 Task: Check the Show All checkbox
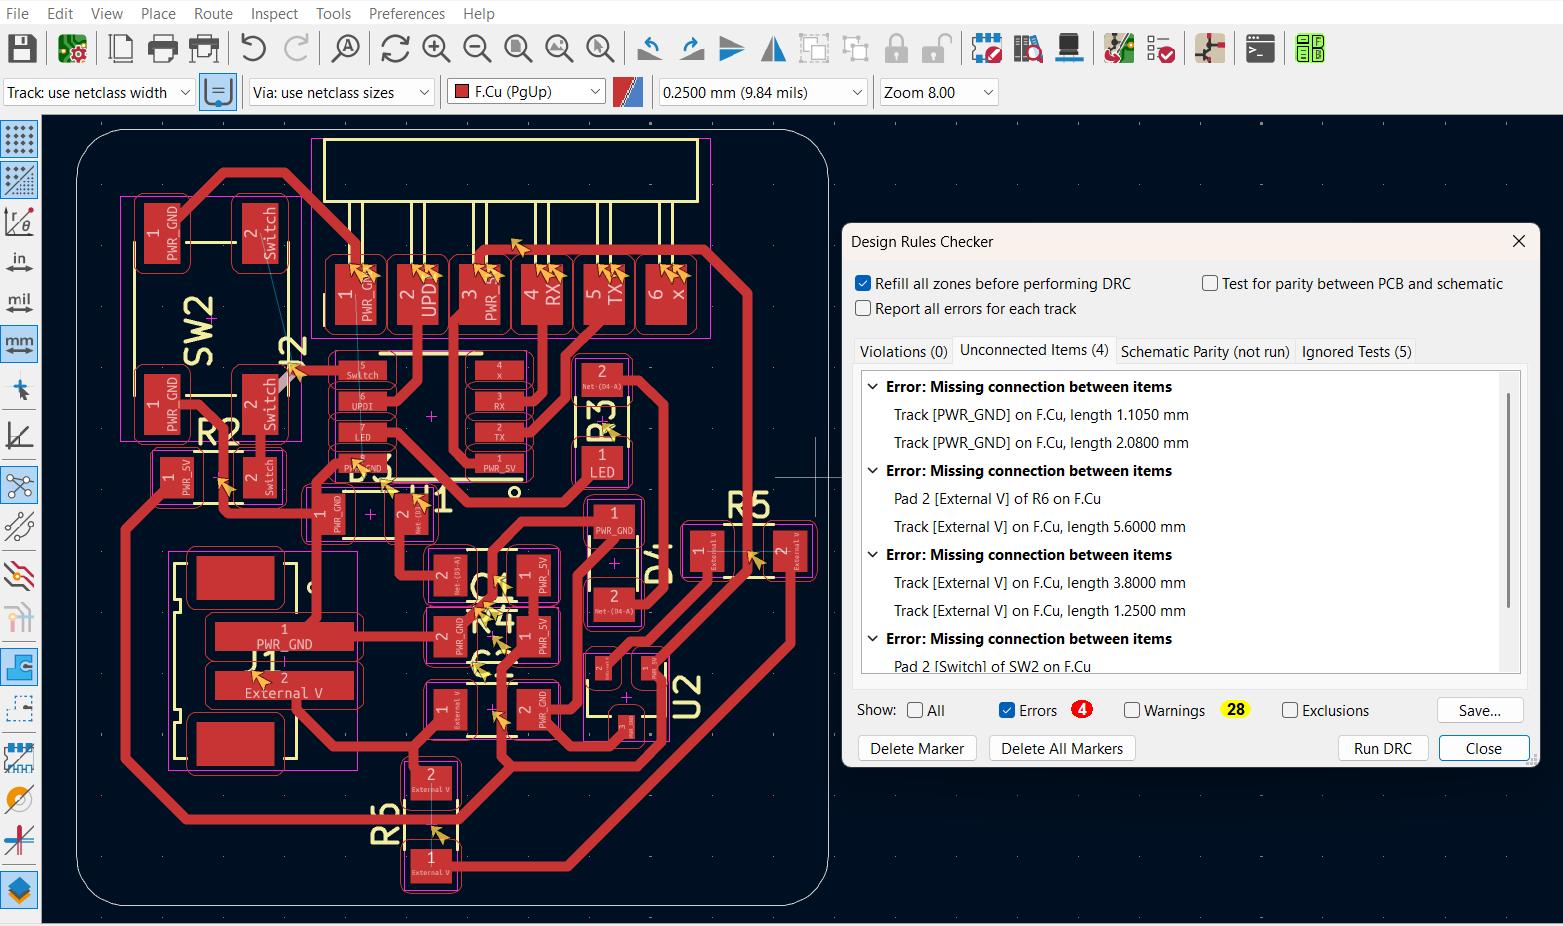915,710
